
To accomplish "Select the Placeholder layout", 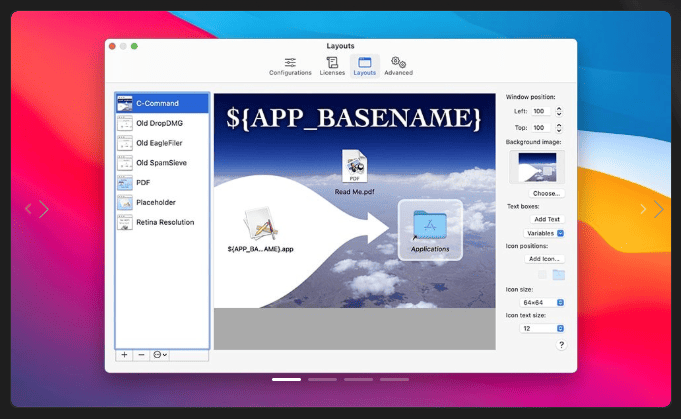I will pyautogui.click(x=162, y=202).
